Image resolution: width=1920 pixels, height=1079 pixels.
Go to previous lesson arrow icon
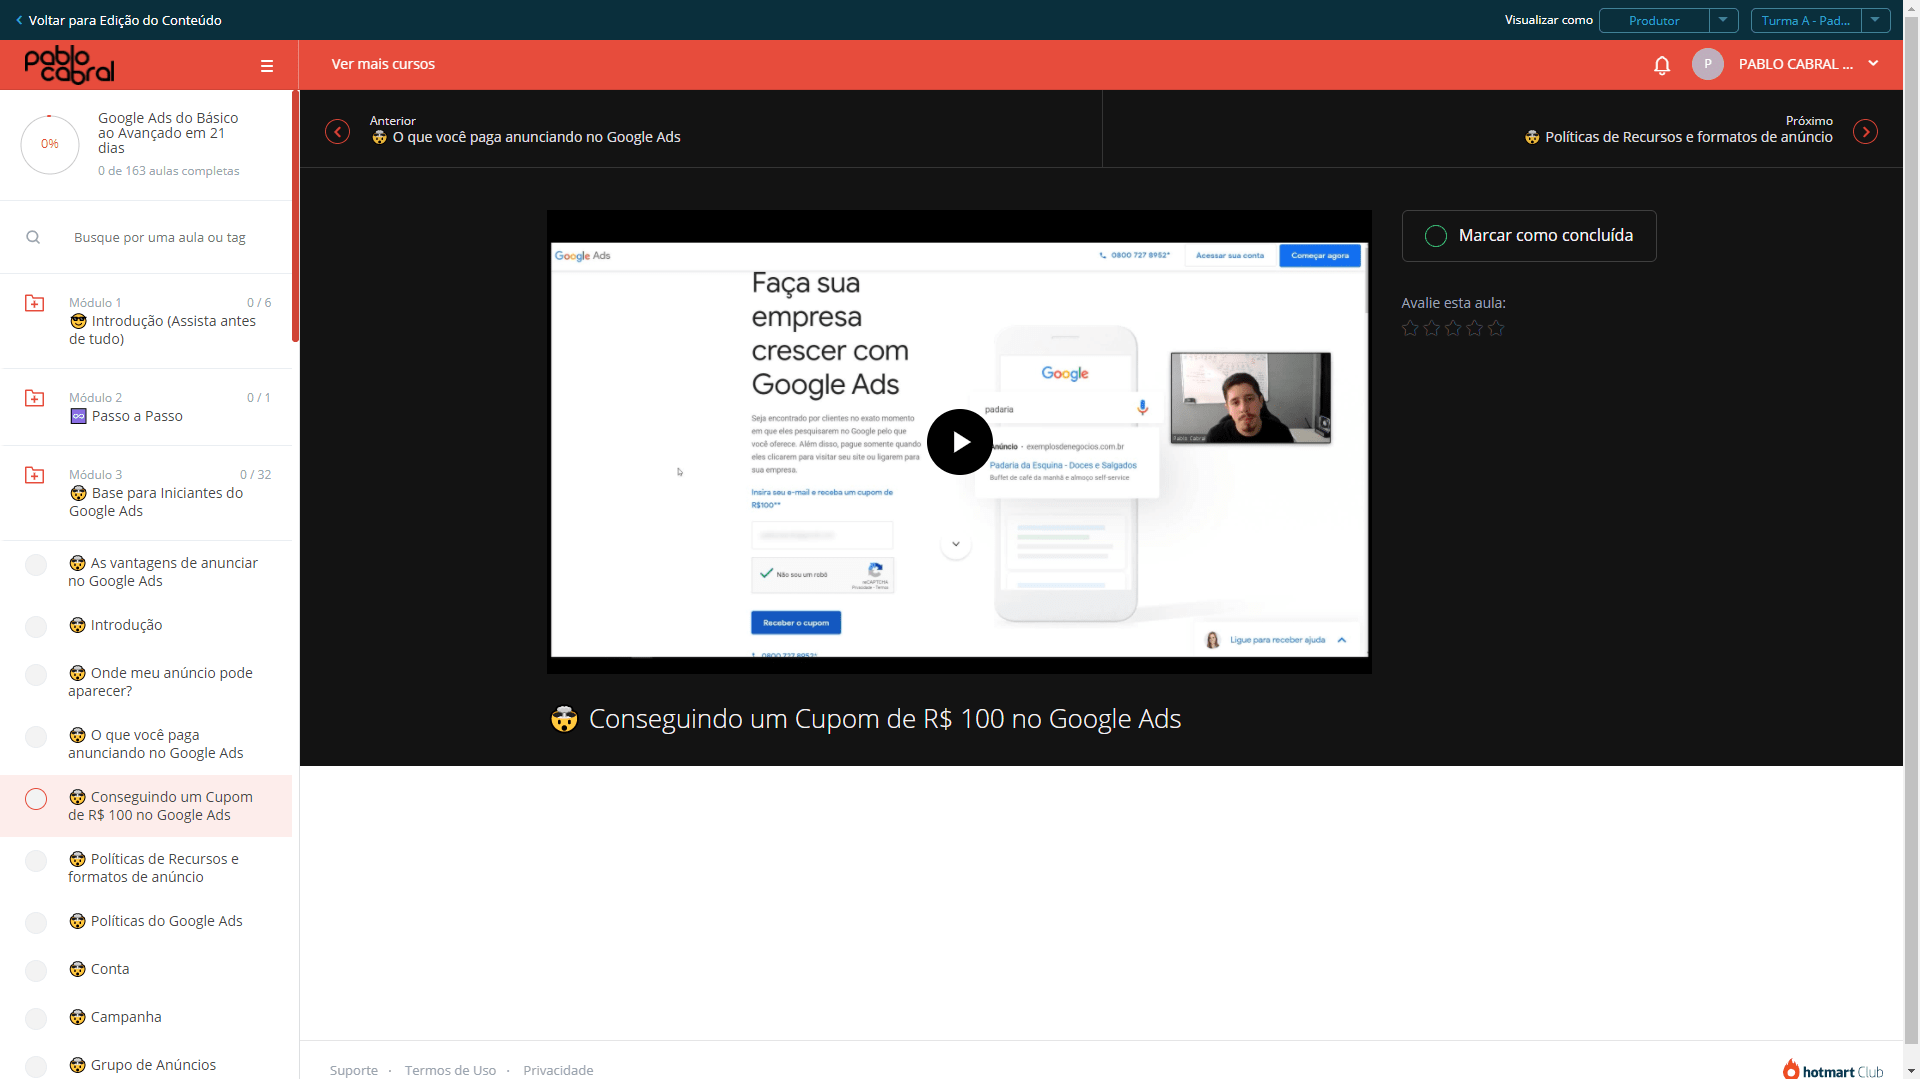tap(338, 132)
